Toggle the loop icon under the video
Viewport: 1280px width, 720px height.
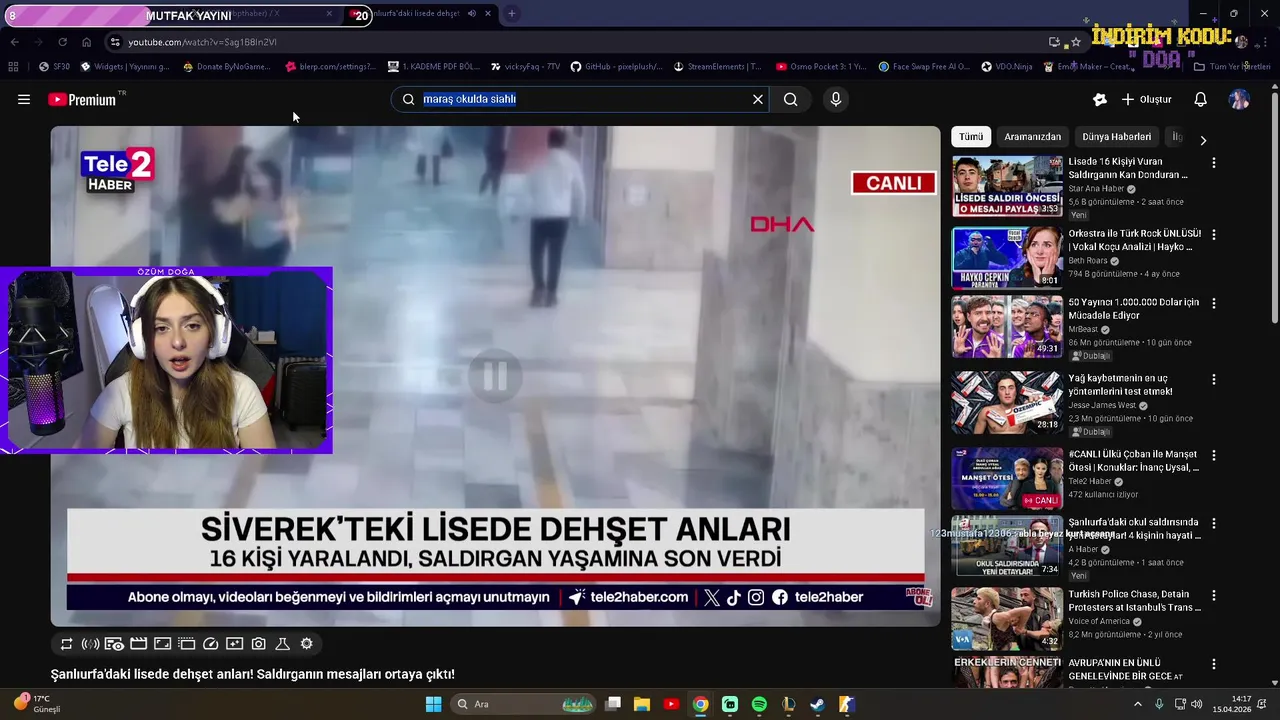coord(67,644)
